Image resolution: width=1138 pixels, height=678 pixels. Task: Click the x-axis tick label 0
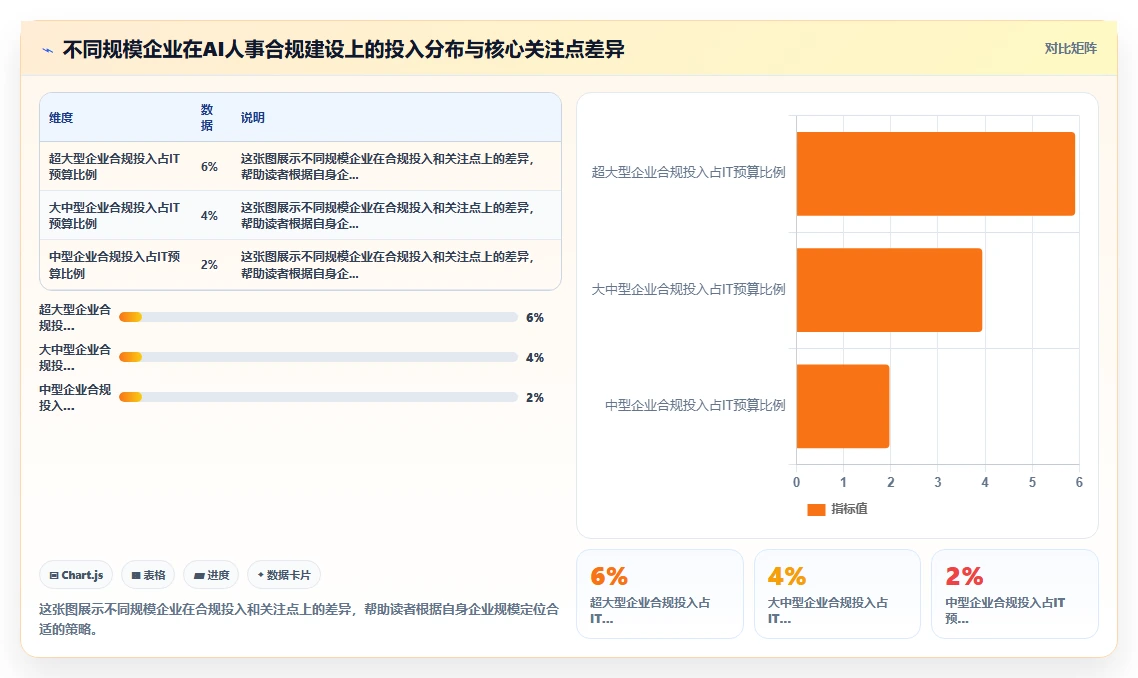point(796,483)
